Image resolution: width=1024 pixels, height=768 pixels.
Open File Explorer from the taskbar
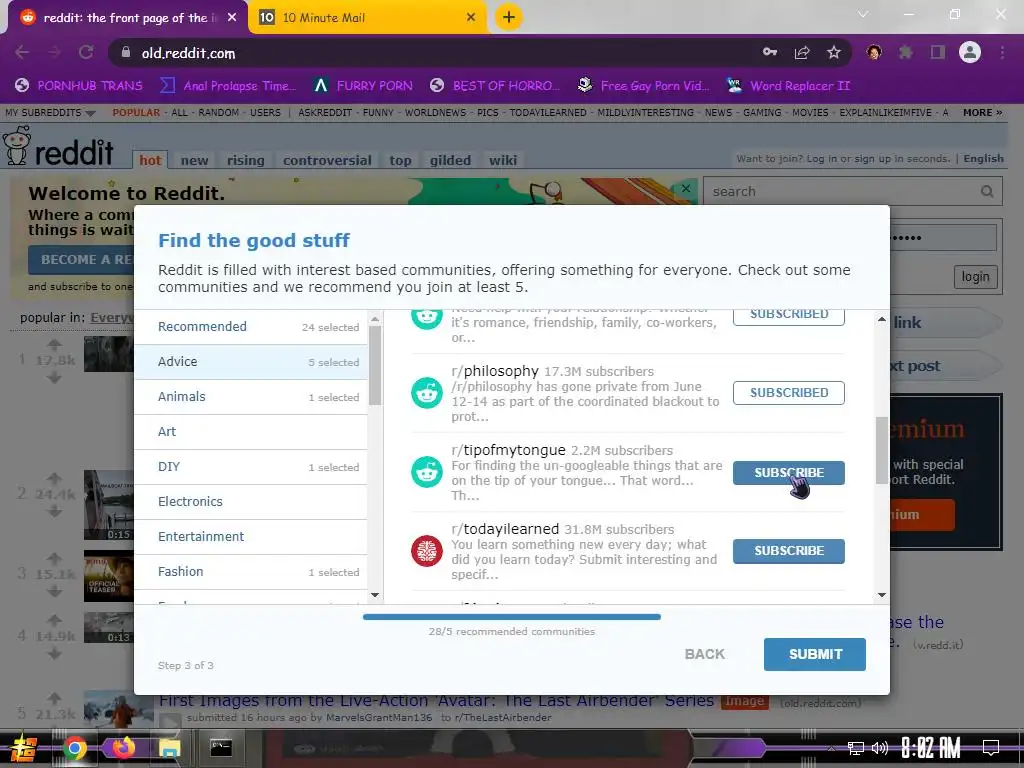170,748
